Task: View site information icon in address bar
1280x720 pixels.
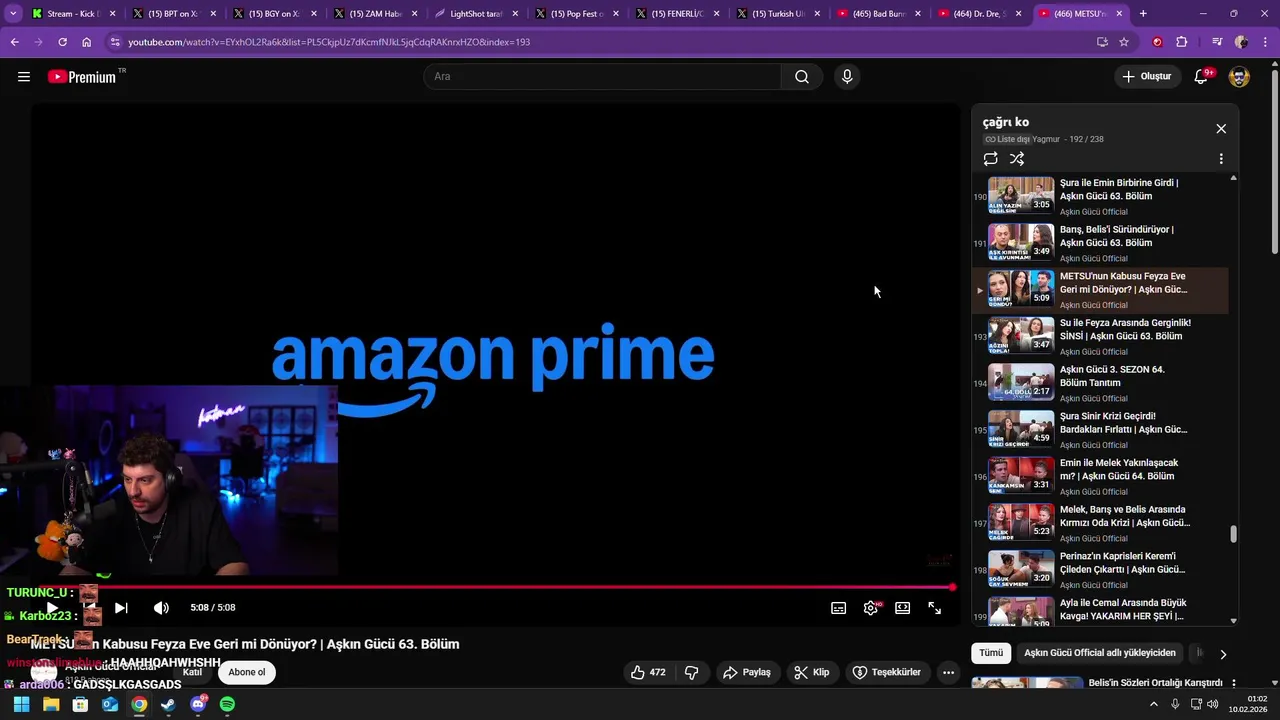Action: 115,42
